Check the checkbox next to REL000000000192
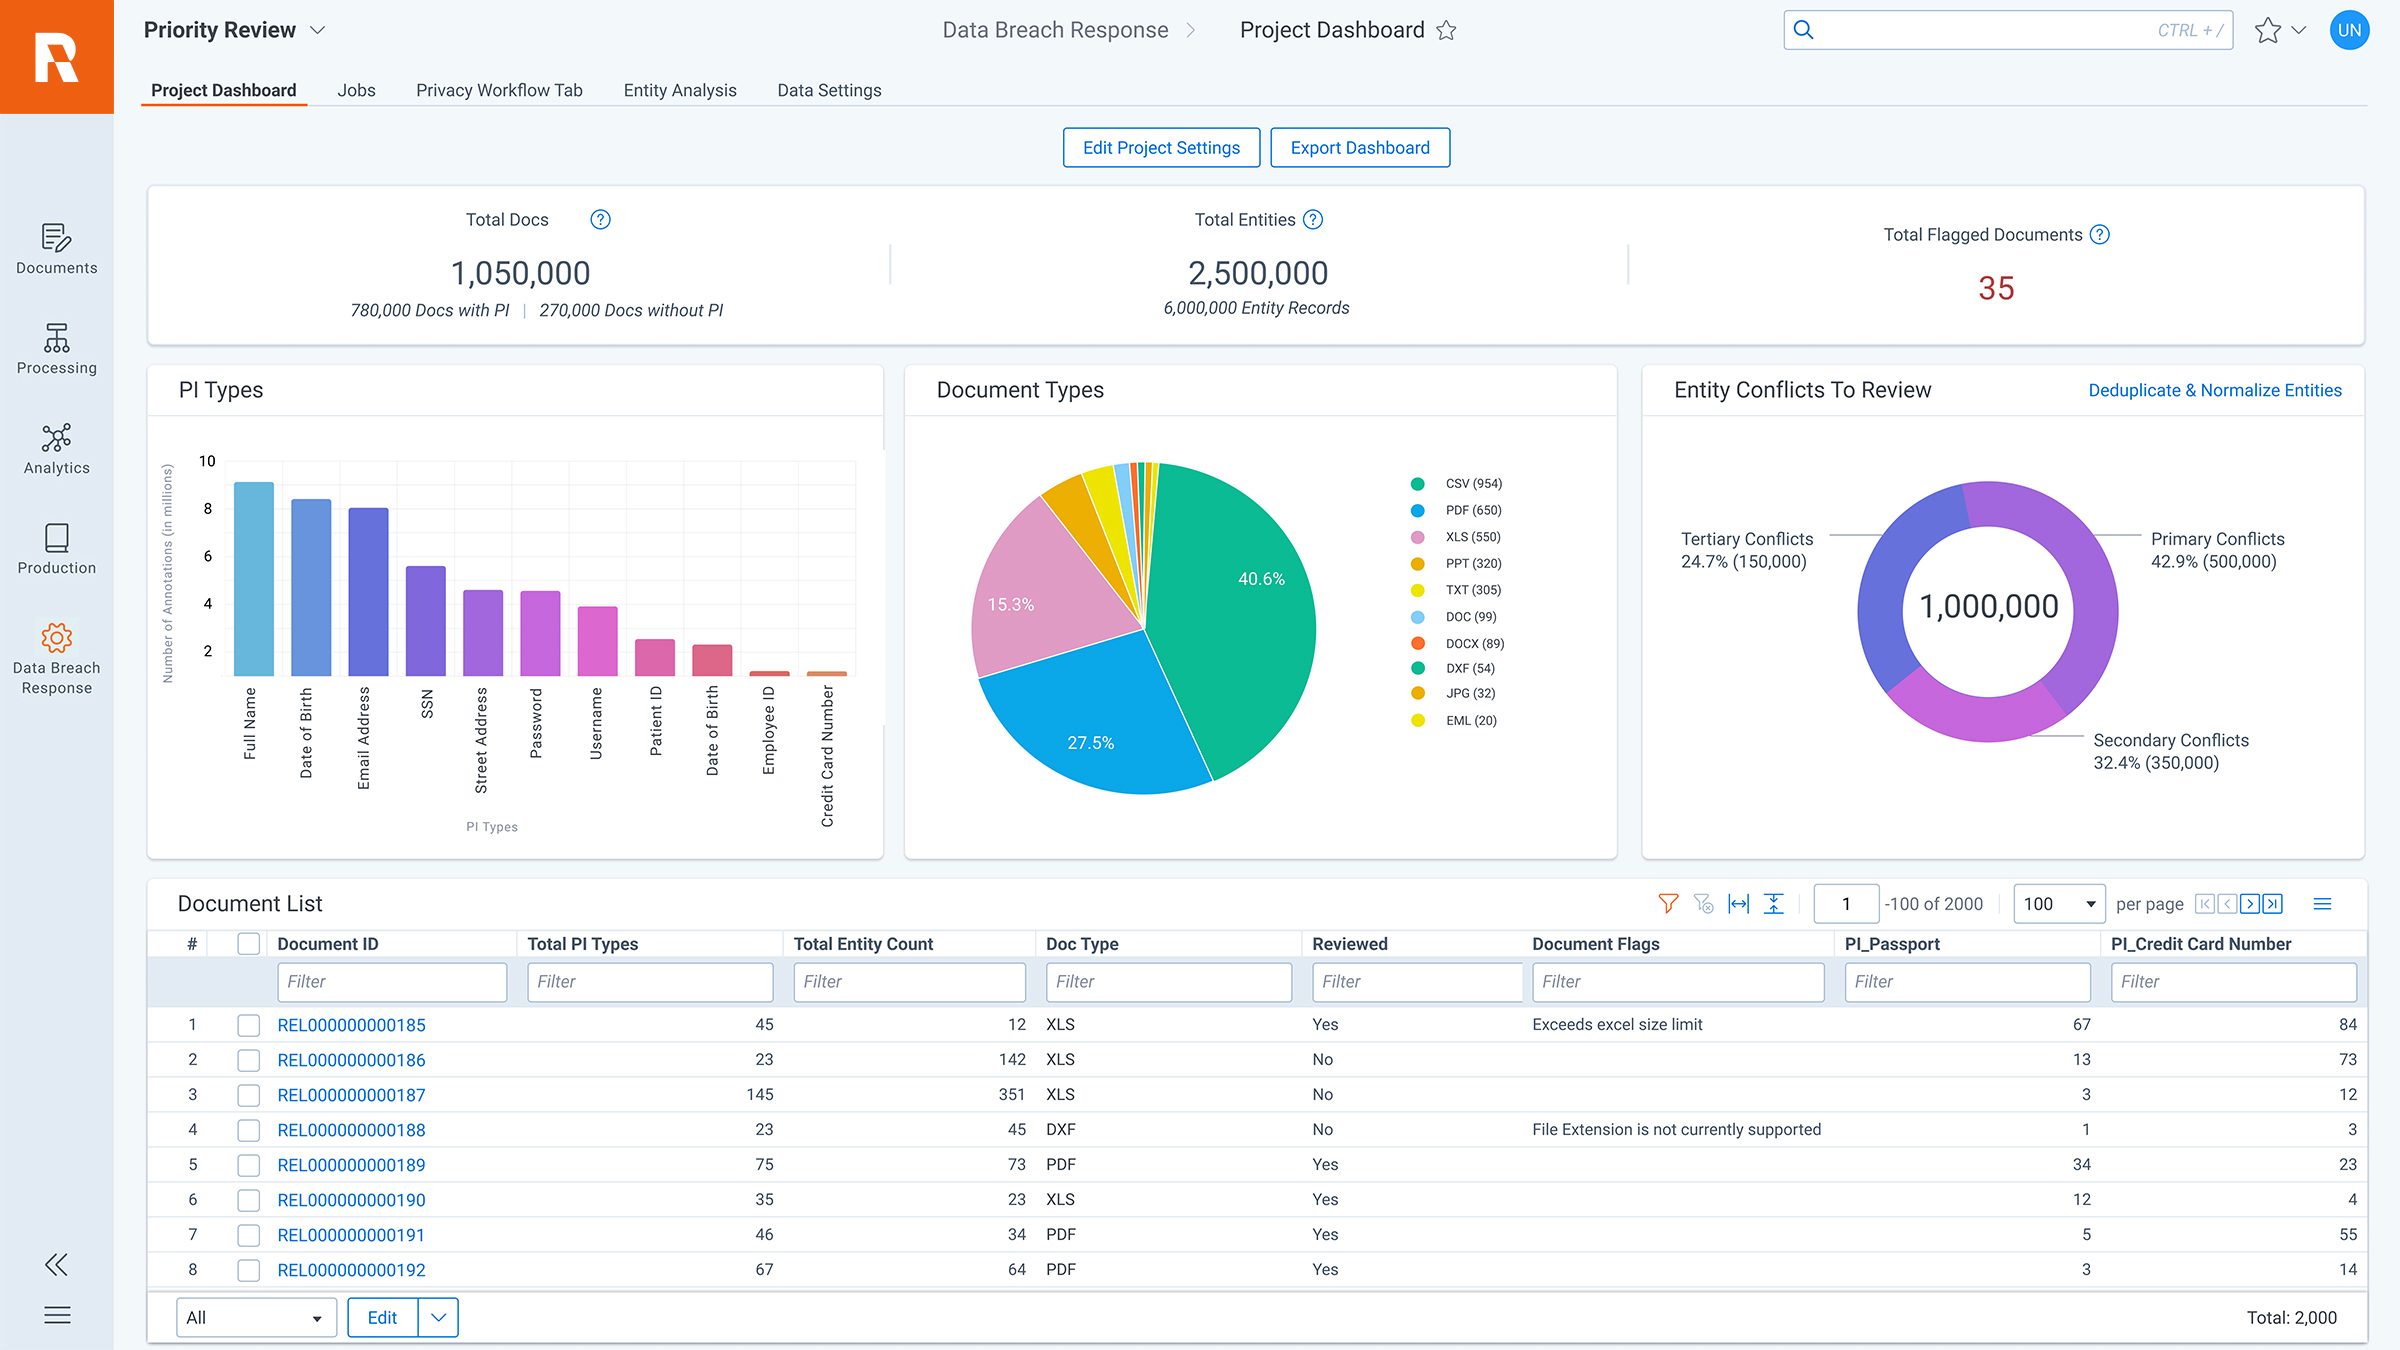The height and width of the screenshot is (1350, 2400). click(x=248, y=1269)
